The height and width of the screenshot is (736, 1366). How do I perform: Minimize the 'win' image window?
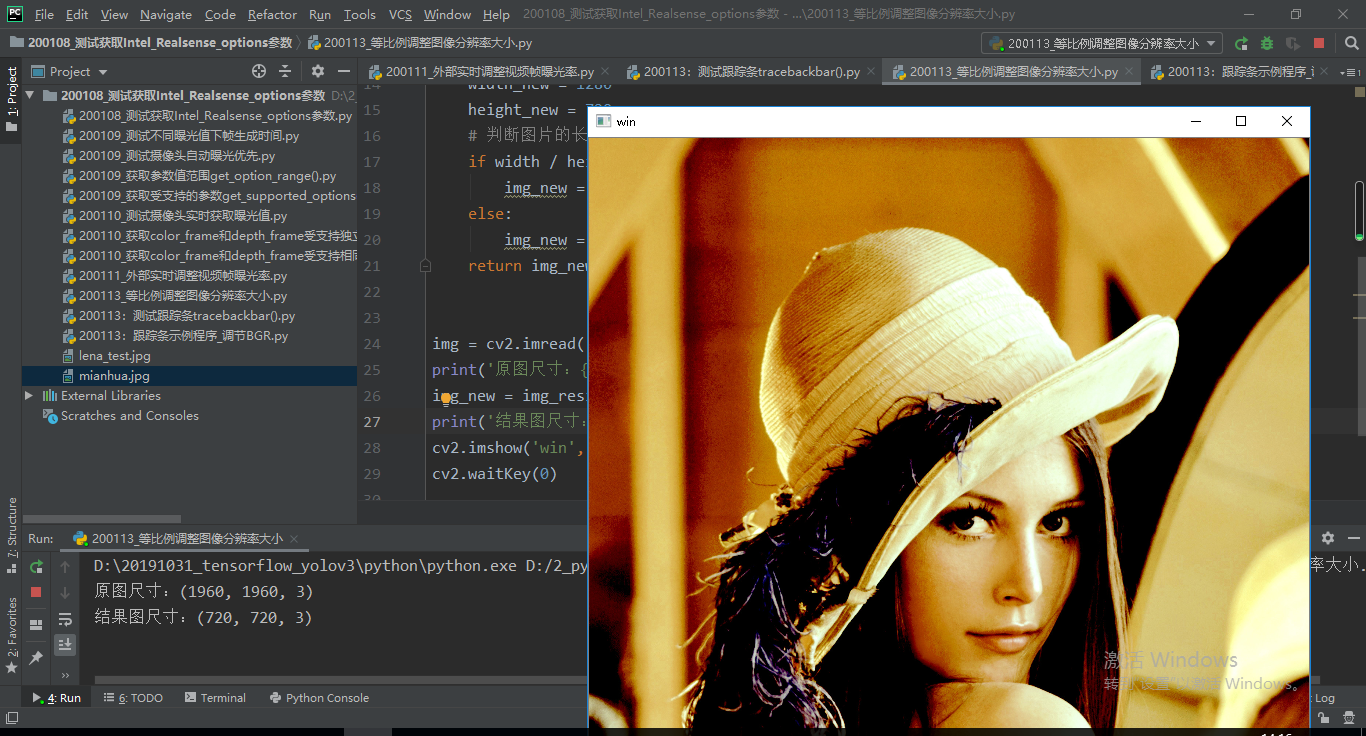[1196, 121]
